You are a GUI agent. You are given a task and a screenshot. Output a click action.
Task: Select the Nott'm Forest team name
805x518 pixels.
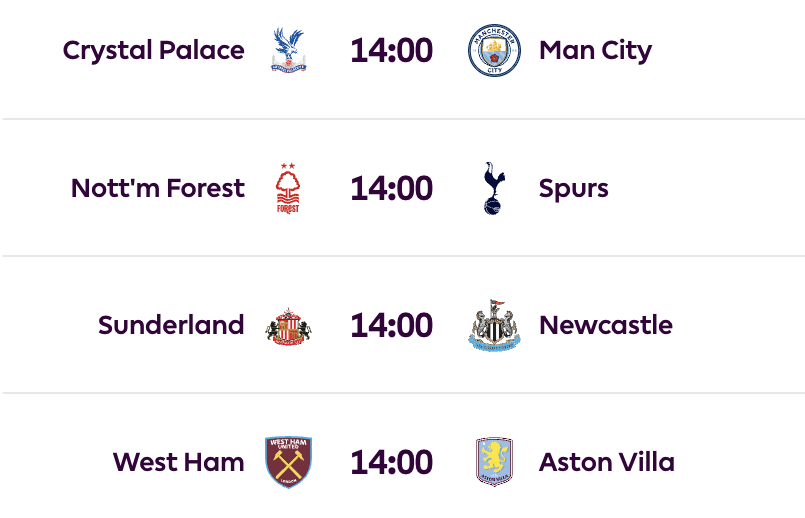158,188
